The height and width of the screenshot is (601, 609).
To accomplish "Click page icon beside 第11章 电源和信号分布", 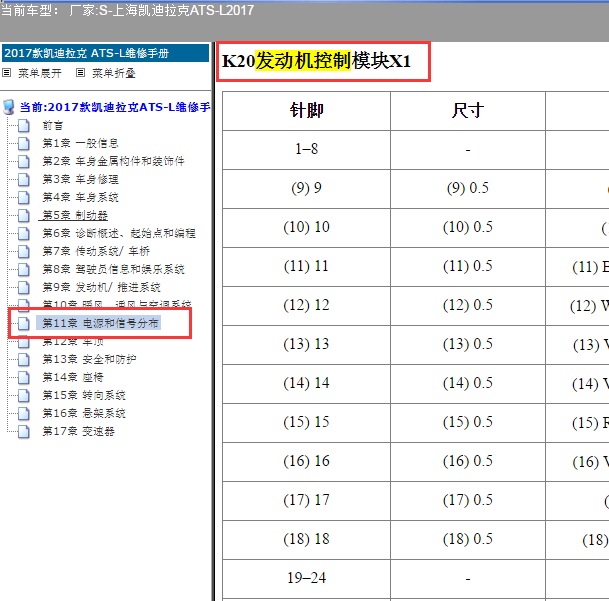I will click(x=24, y=323).
